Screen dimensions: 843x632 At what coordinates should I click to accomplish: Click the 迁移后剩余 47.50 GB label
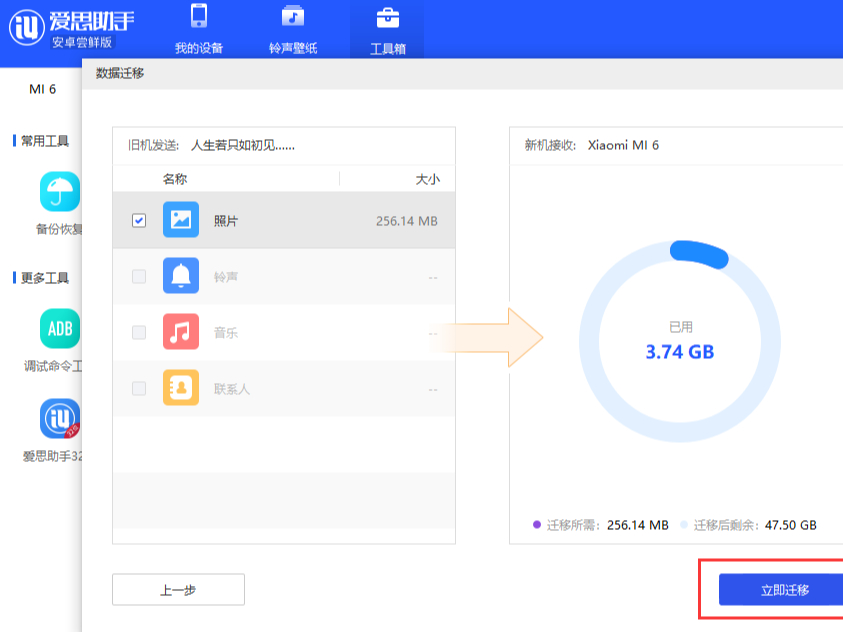[755, 525]
